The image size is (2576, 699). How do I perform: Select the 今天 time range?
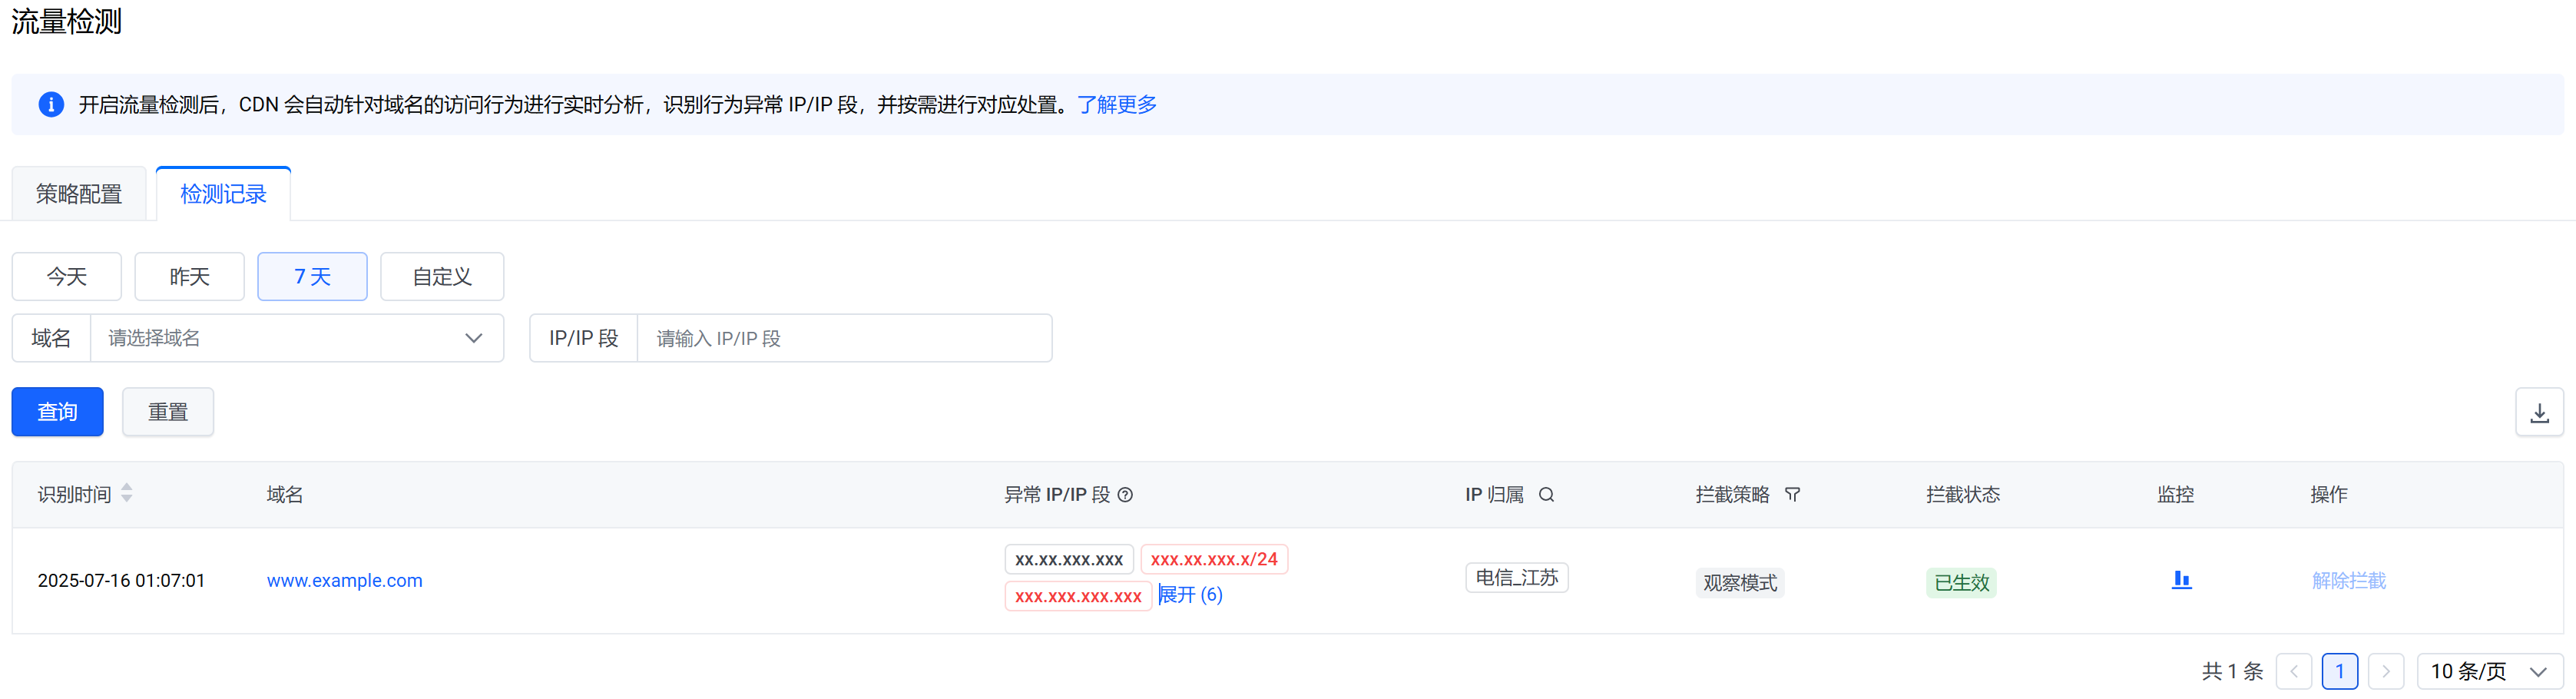[x=67, y=276]
